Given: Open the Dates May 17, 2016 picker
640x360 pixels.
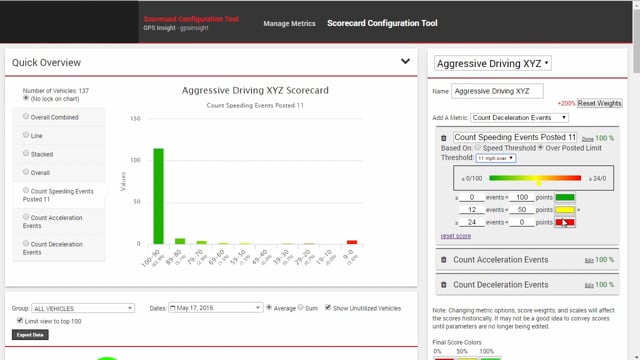Looking at the screenshot, I should (215, 308).
